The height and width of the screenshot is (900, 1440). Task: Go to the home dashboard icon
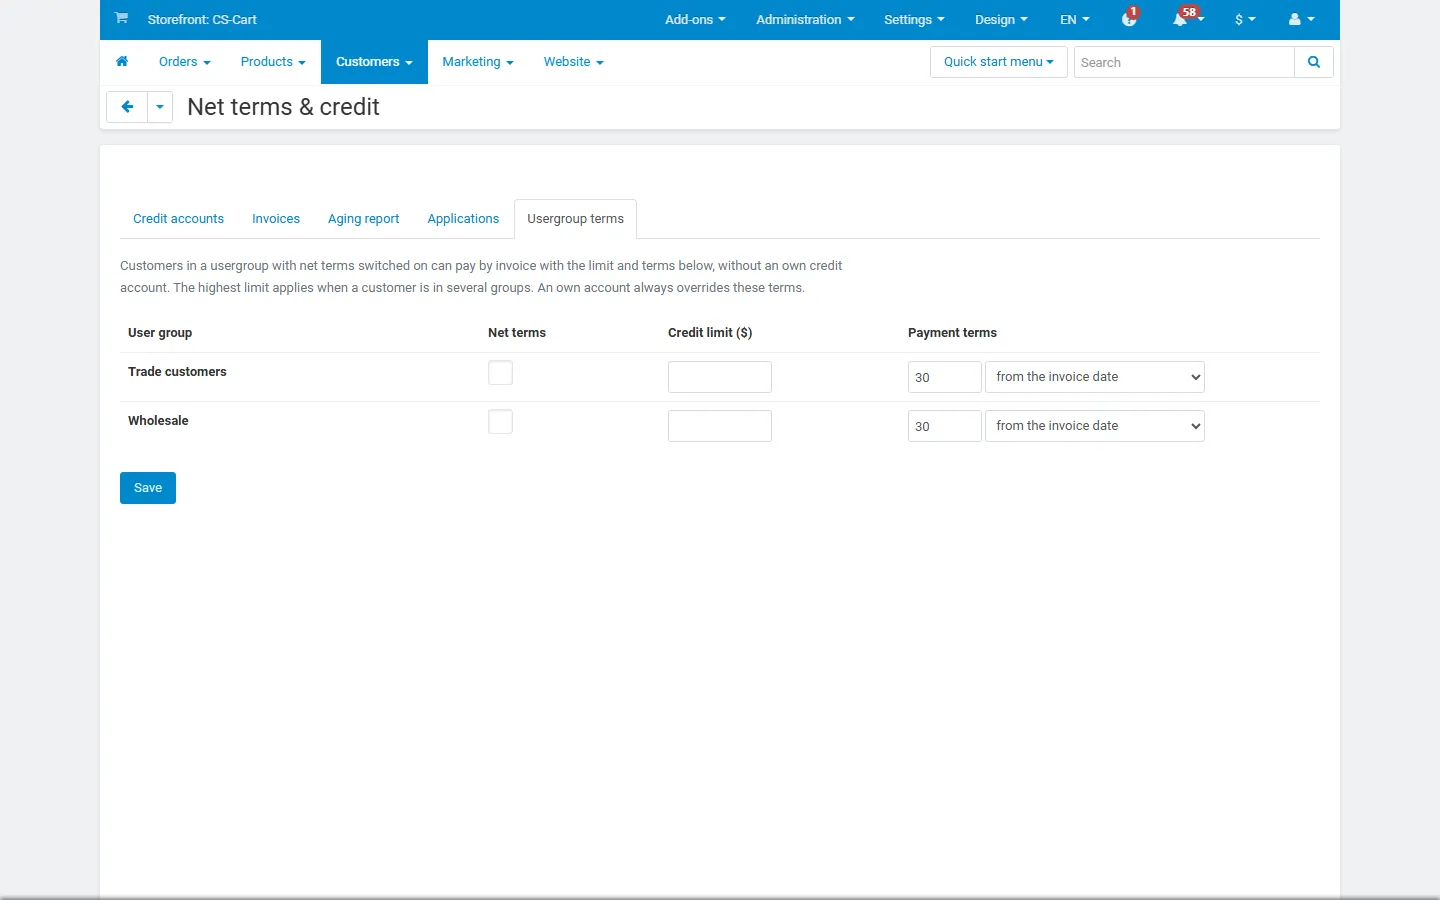click(122, 62)
